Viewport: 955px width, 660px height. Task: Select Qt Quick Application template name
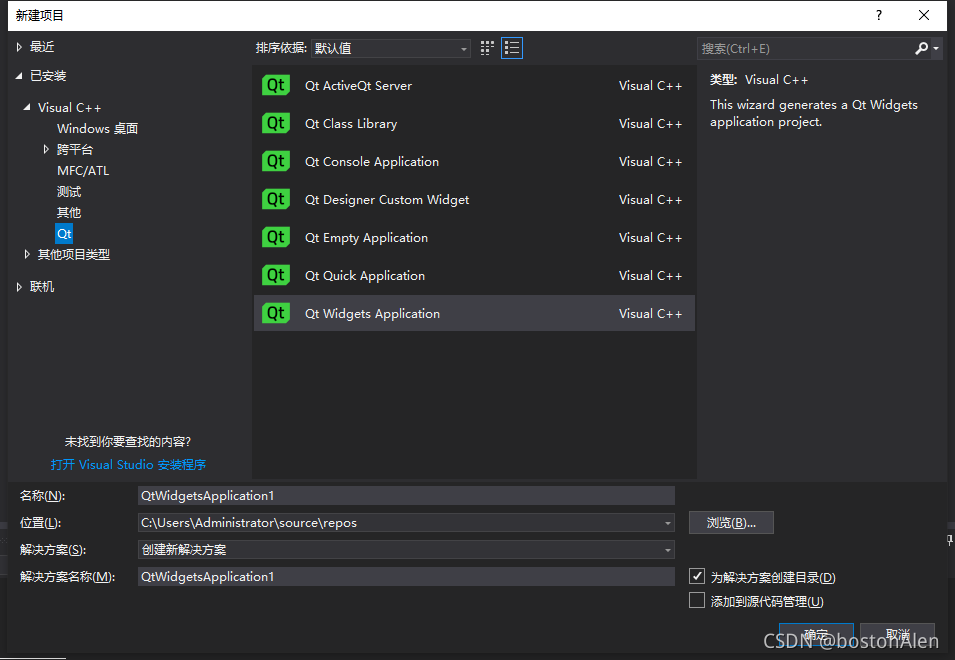coord(365,276)
